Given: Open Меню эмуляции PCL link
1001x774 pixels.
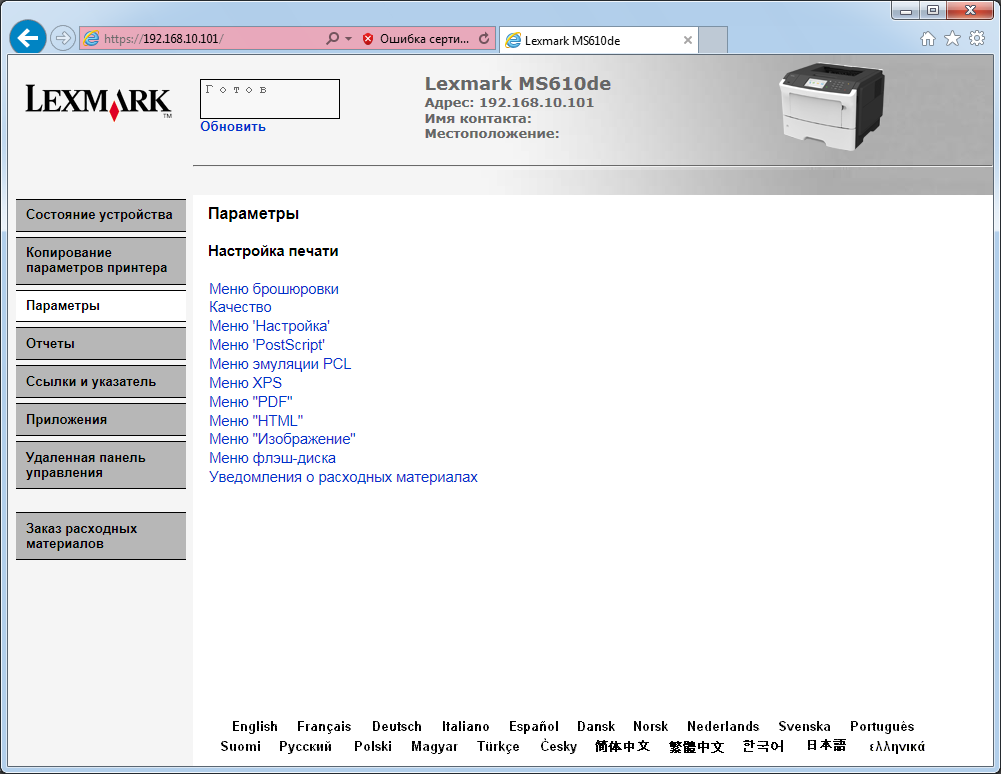Looking at the screenshot, I should [x=280, y=364].
